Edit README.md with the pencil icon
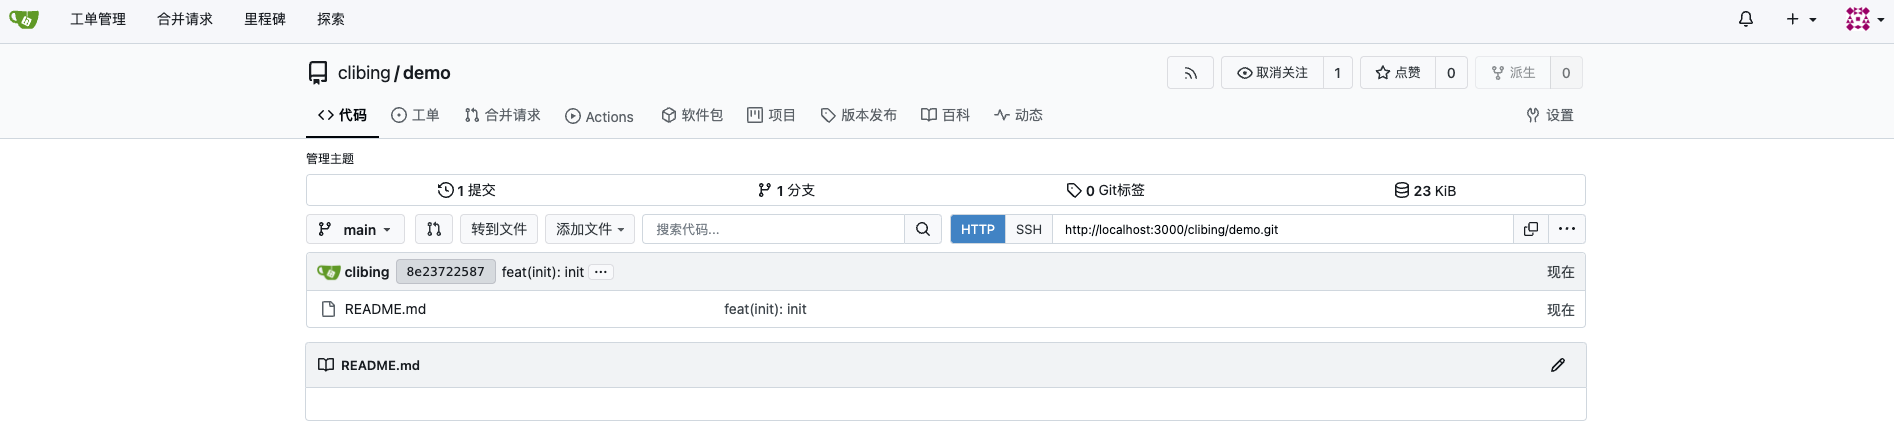Image resolution: width=1894 pixels, height=438 pixels. pos(1557,365)
